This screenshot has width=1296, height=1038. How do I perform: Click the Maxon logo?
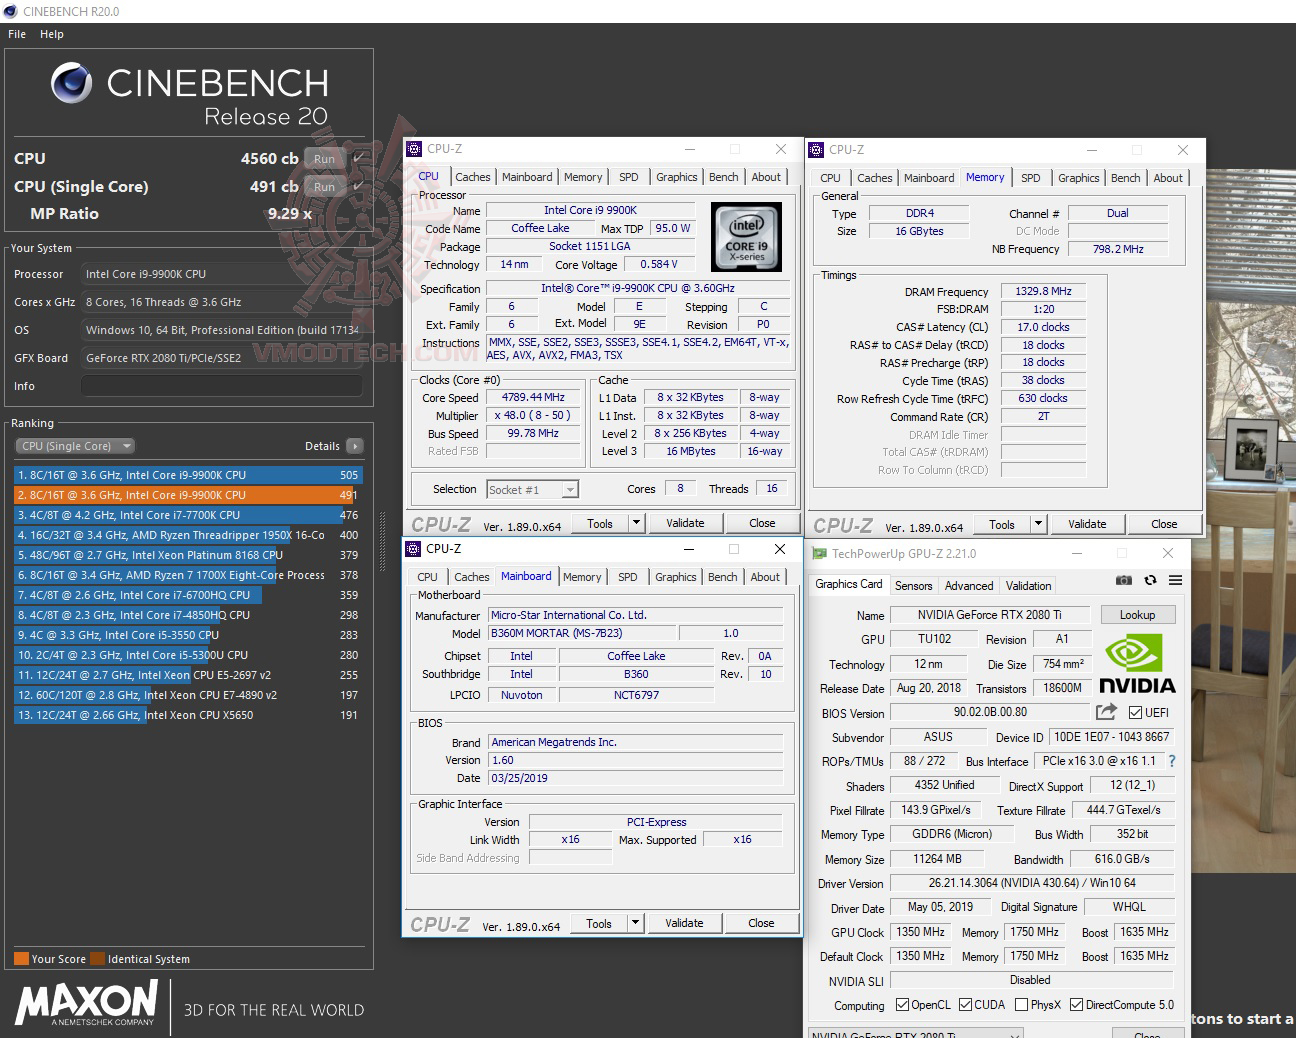(86, 1003)
